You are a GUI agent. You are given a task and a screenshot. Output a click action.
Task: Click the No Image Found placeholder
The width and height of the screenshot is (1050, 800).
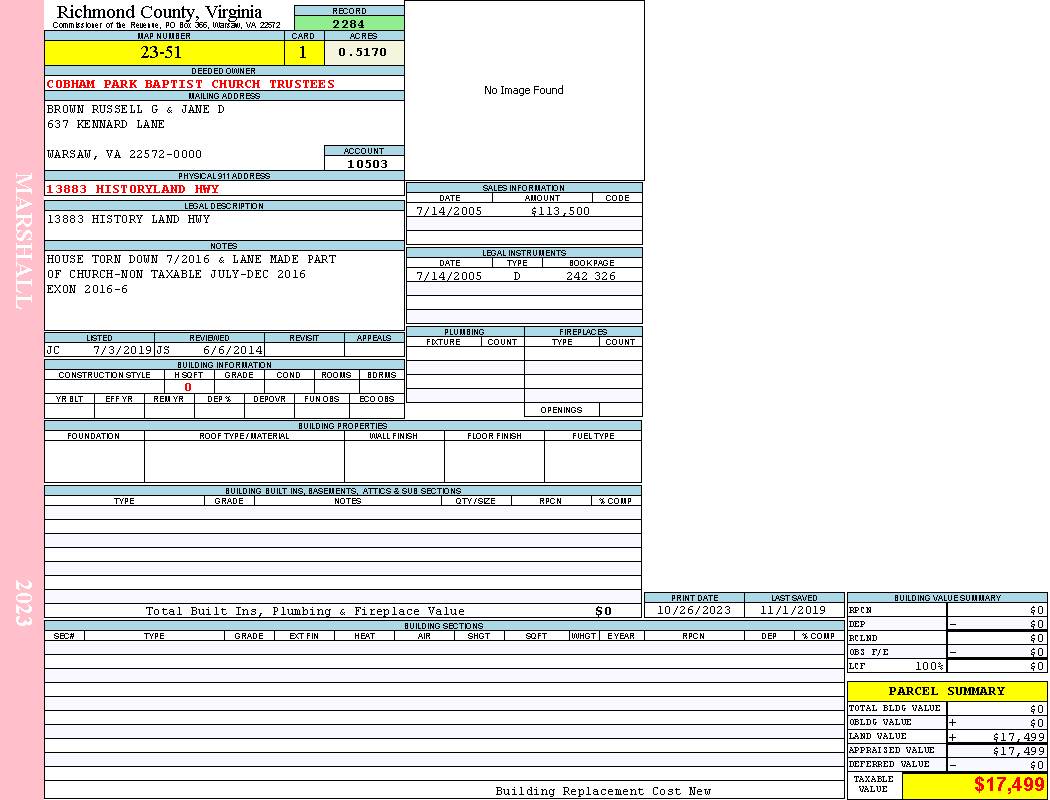pyautogui.click(x=524, y=91)
